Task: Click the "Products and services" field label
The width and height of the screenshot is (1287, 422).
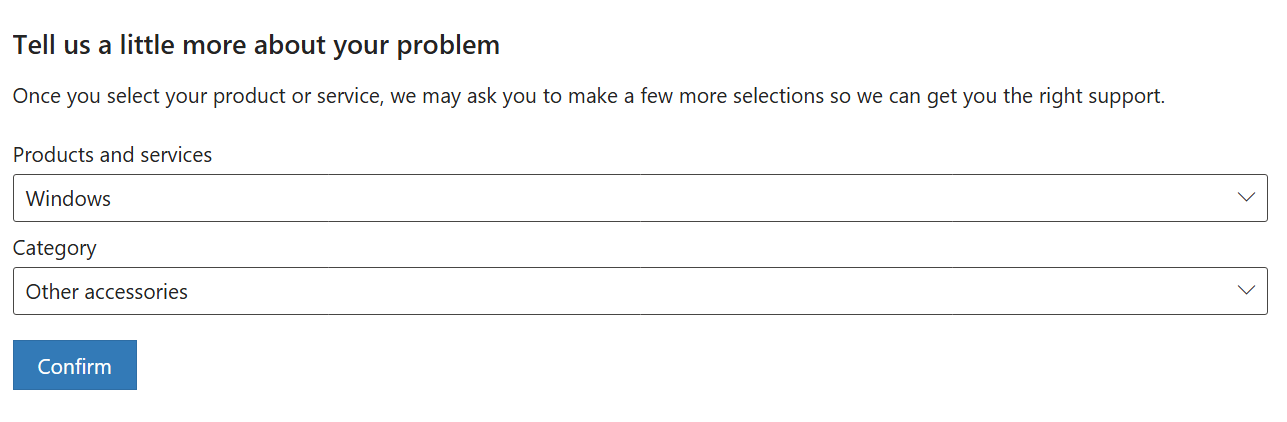Action: point(112,155)
